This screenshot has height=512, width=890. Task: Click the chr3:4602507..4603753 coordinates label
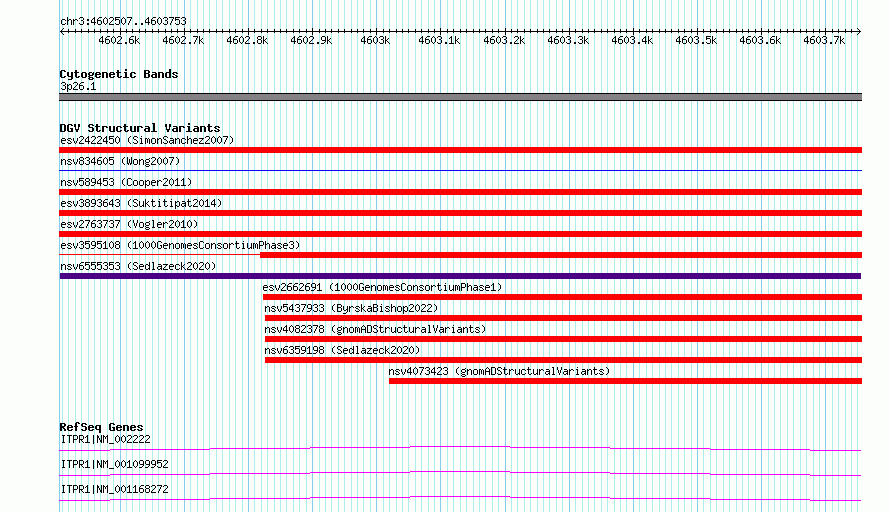tap(123, 21)
